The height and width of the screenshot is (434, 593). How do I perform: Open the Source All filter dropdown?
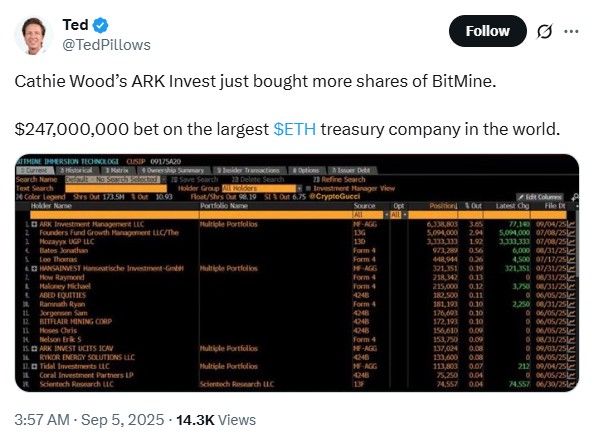[x=387, y=215]
